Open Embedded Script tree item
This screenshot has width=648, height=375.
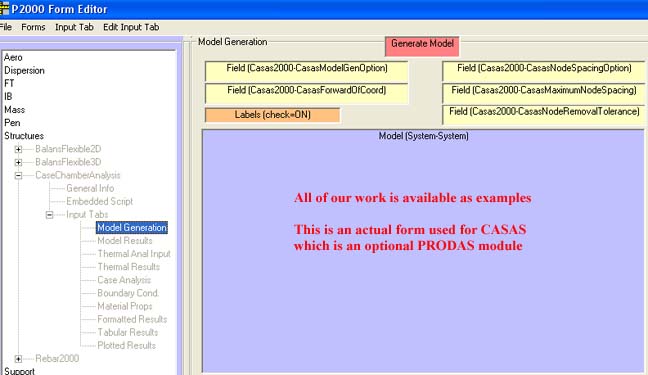click(100, 202)
